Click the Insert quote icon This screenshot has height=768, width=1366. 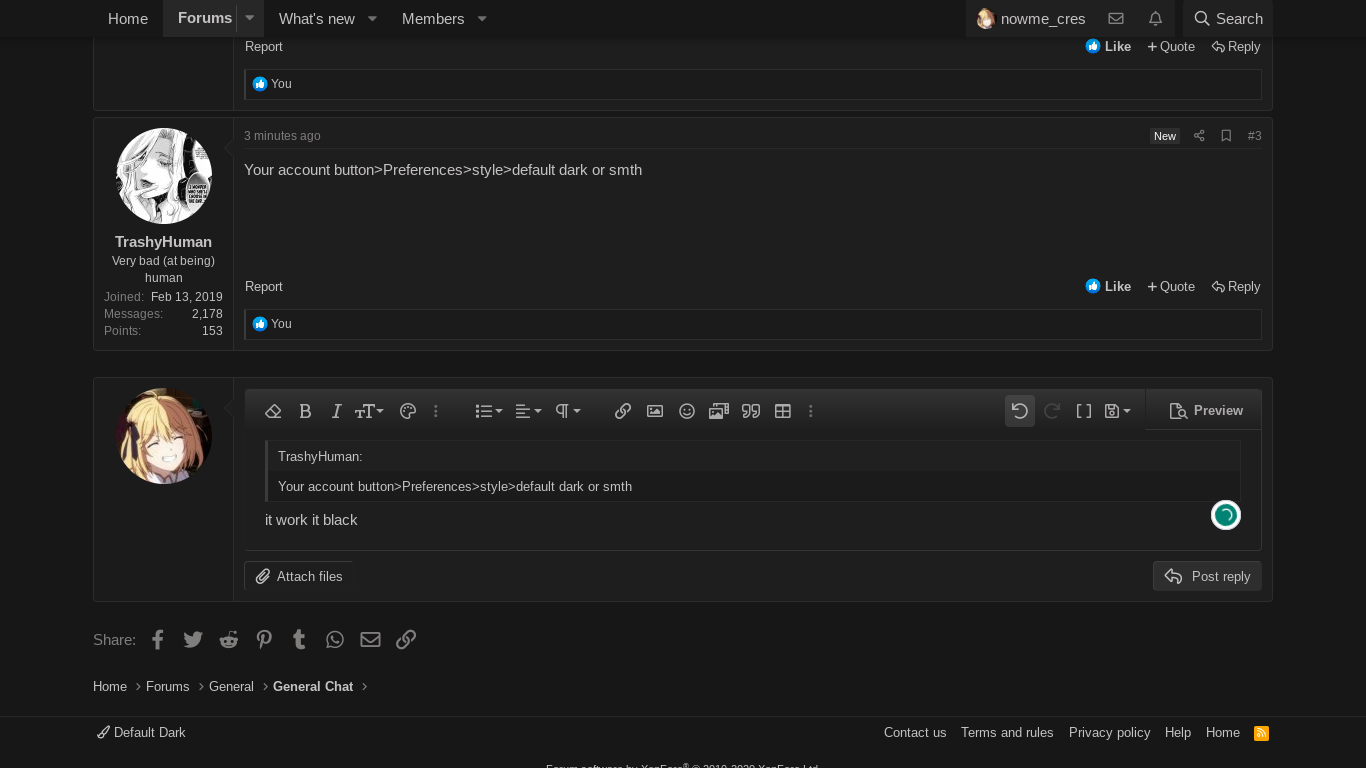[751, 411]
